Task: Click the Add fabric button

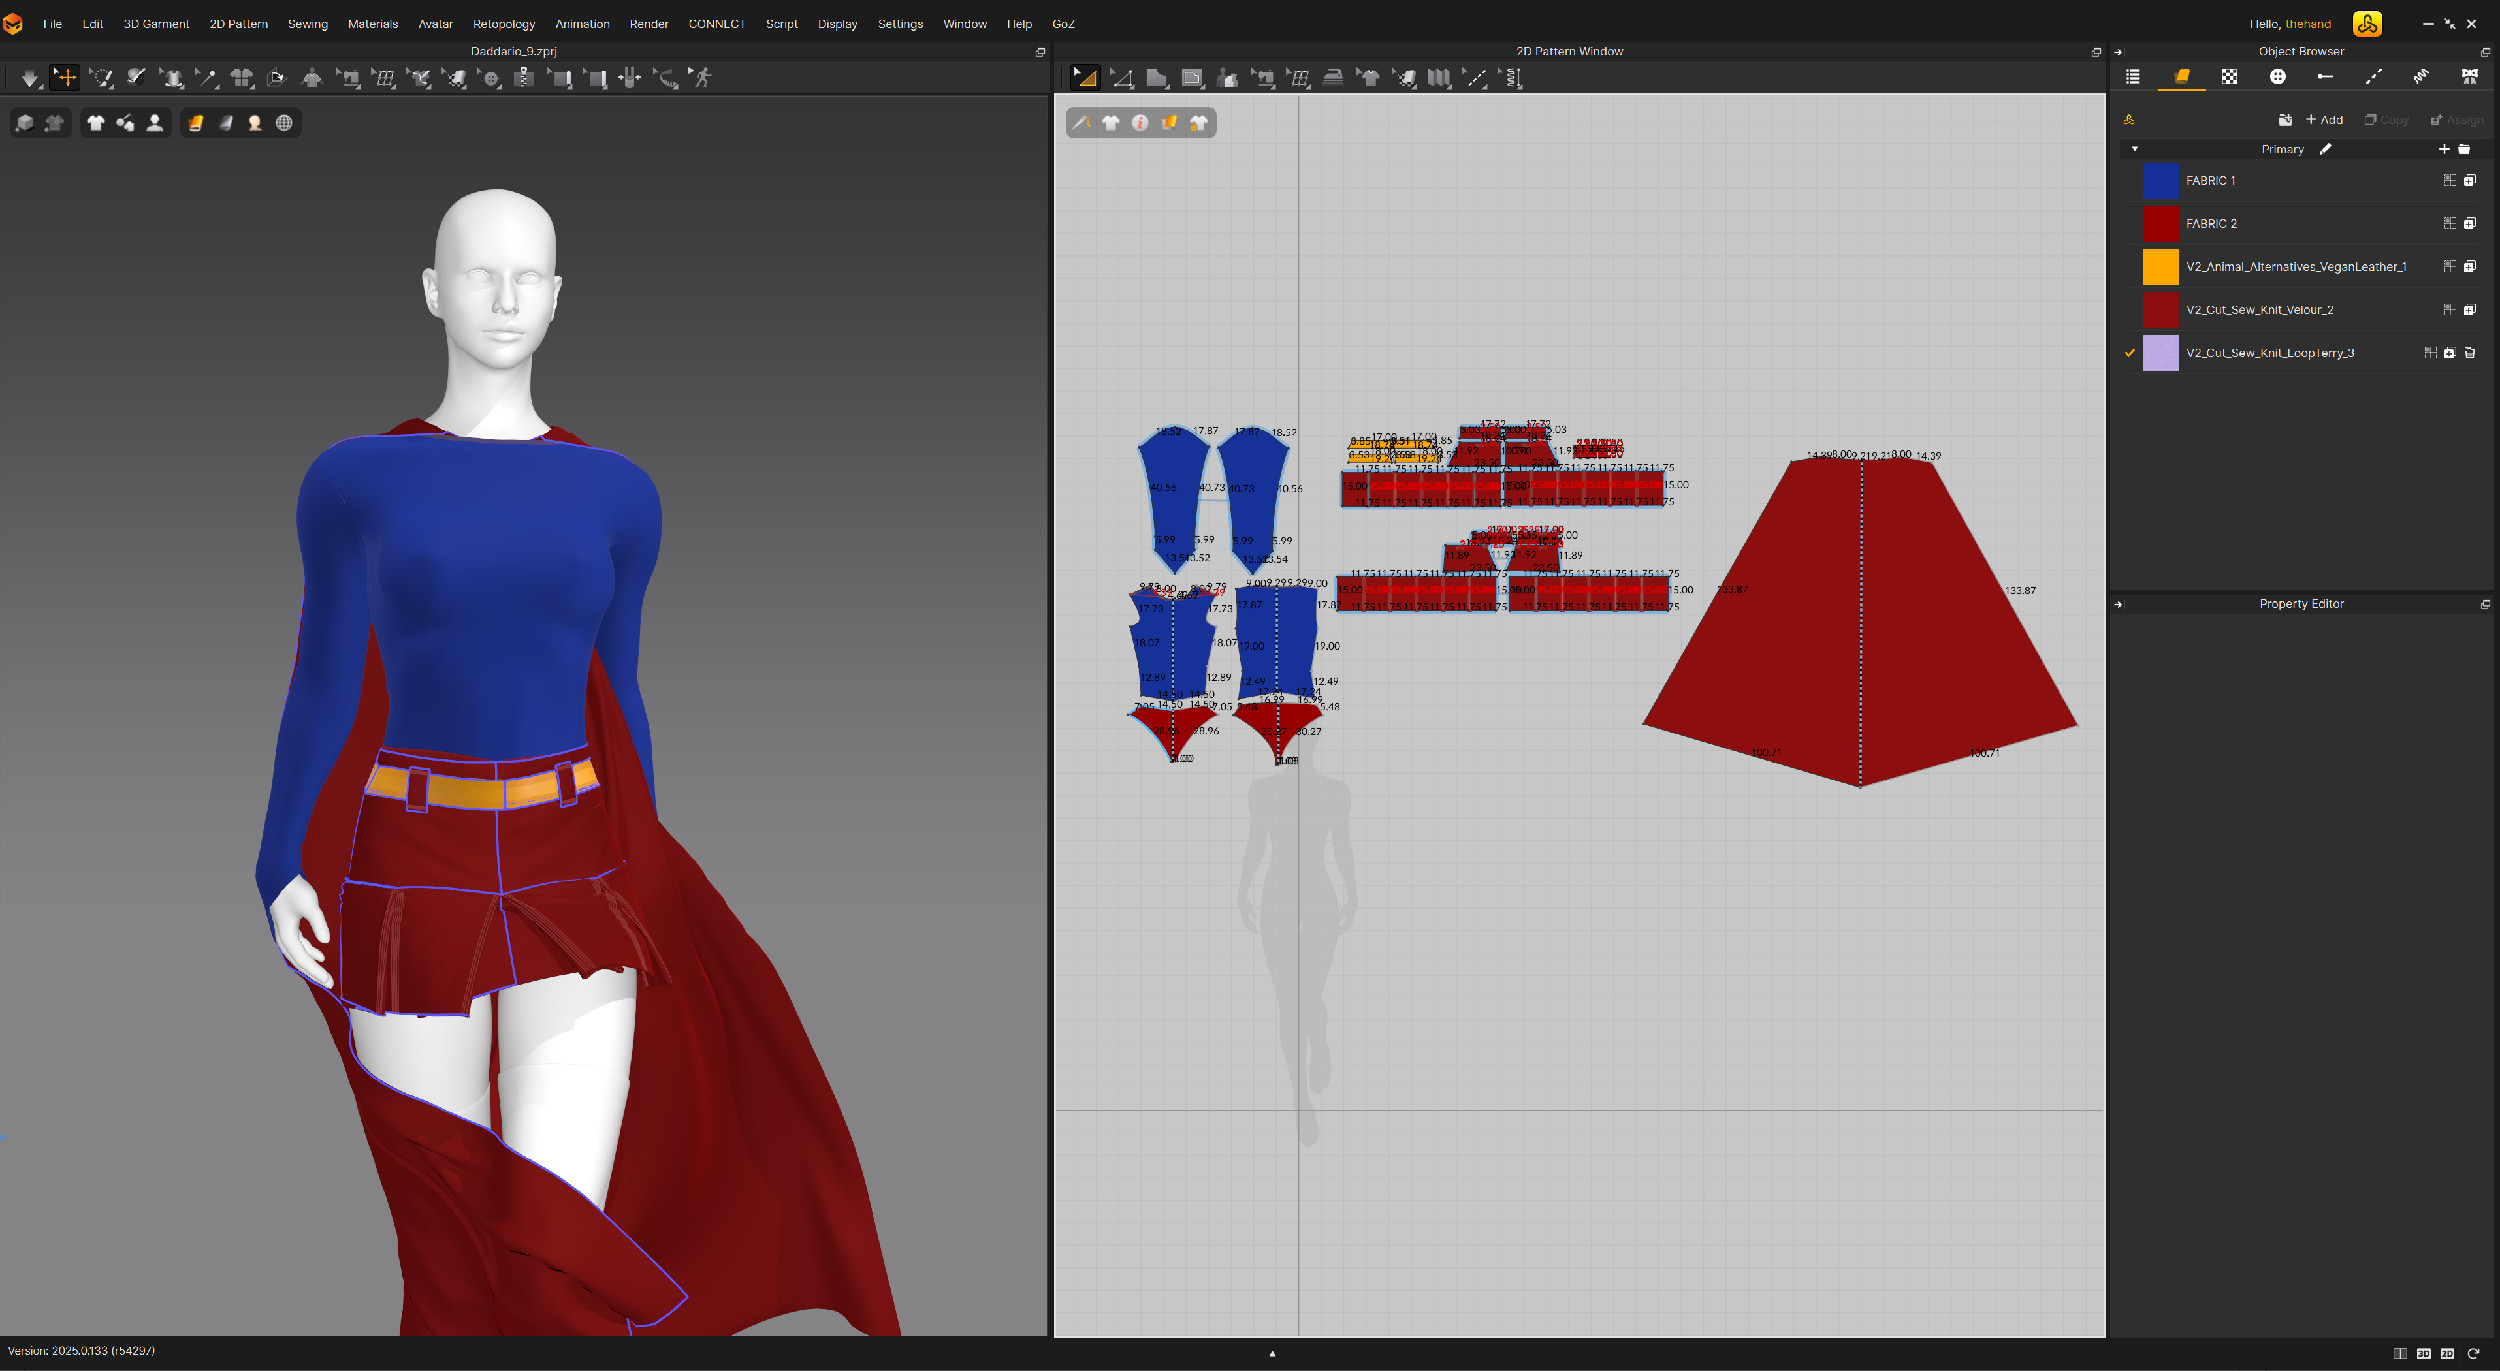Action: click(2324, 120)
